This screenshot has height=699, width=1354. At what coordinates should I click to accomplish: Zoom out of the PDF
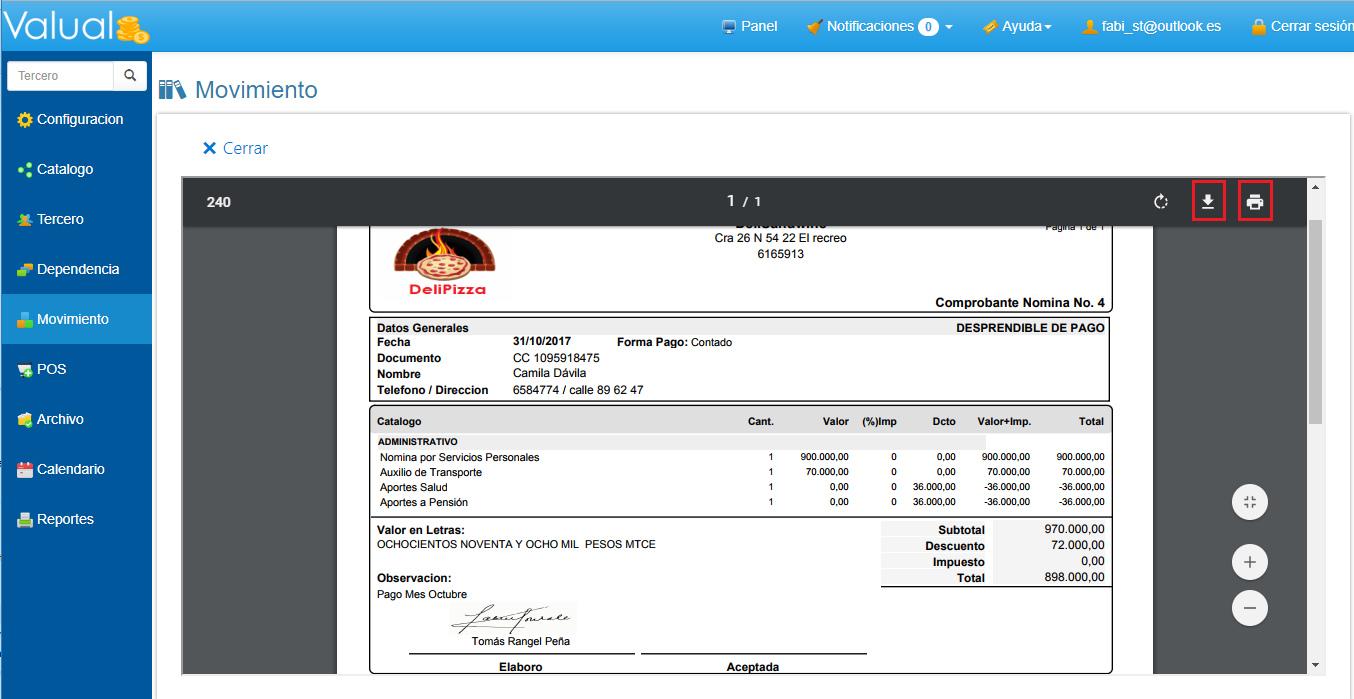(x=1249, y=607)
